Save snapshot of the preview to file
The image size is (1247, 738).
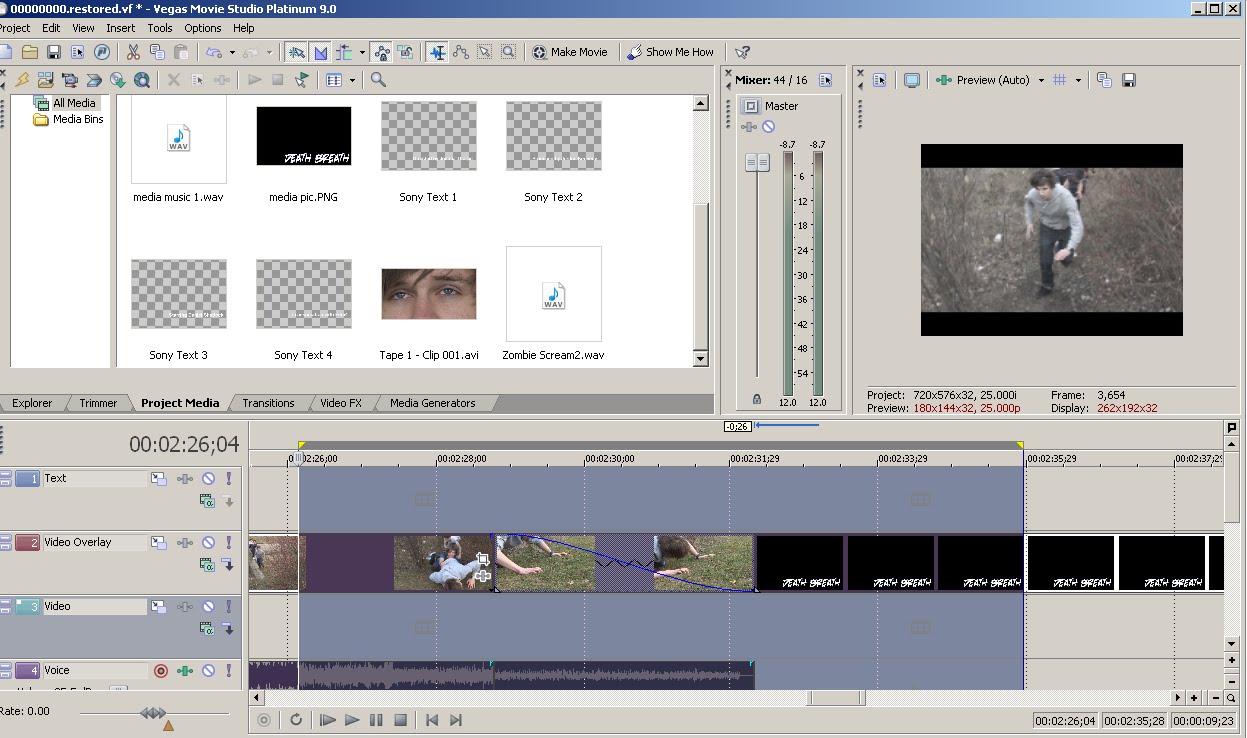(1129, 80)
